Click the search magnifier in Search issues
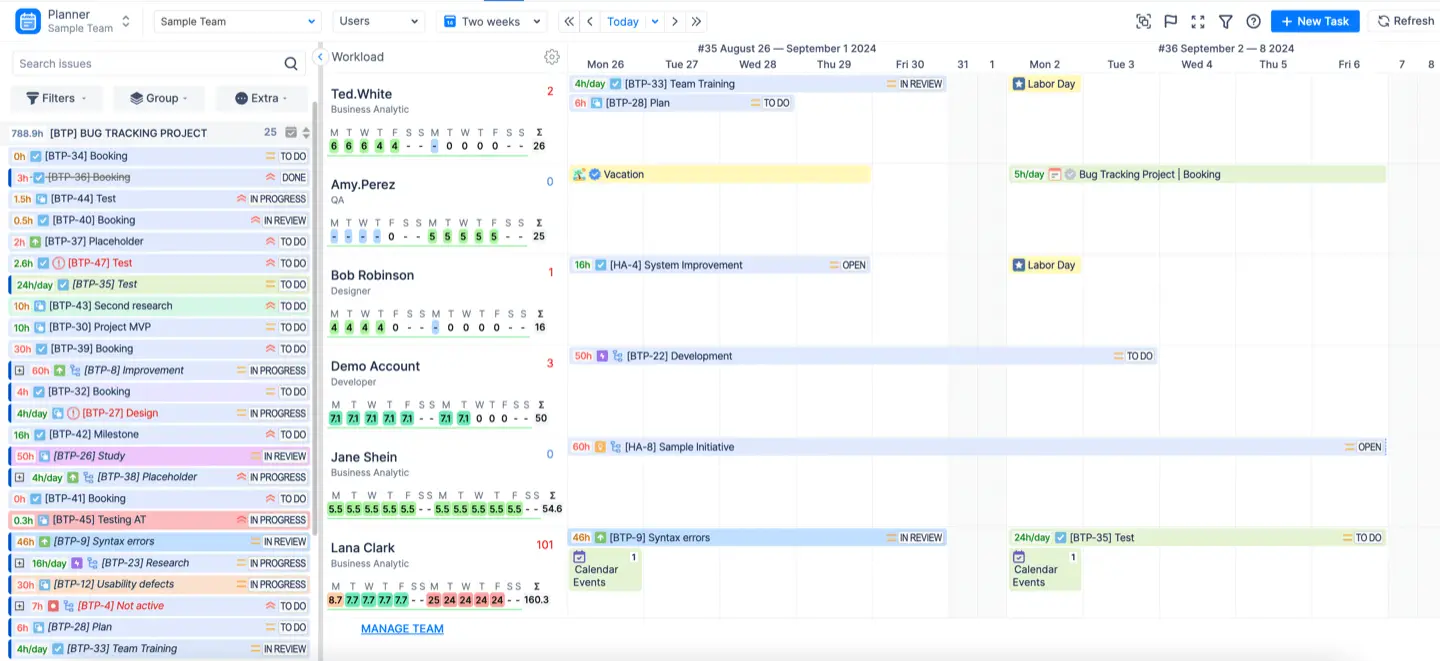This screenshot has width=1440, height=661. click(x=291, y=64)
